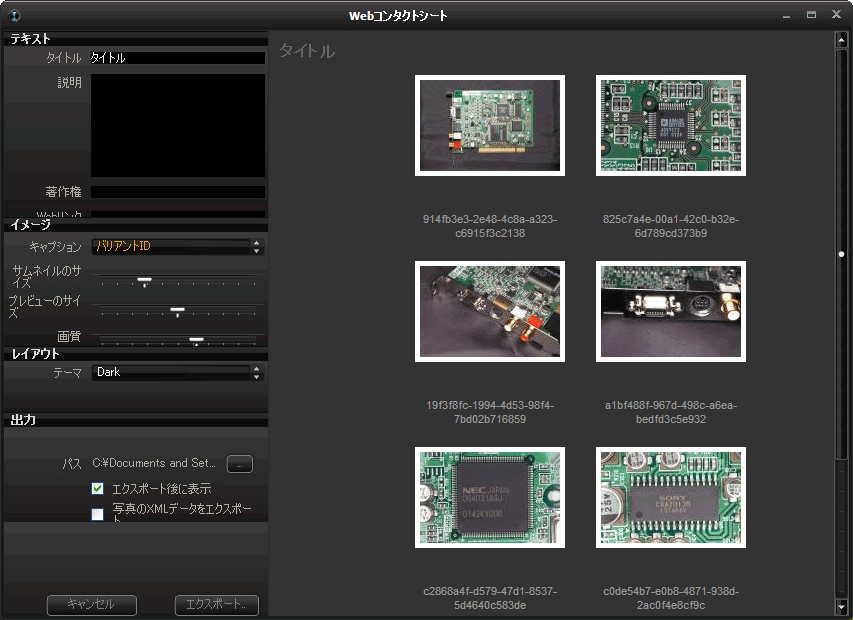This screenshot has height=620, width=853.
Task: Uncheck エクスポート後に表示 checkbox
Action: tap(97, 488)
